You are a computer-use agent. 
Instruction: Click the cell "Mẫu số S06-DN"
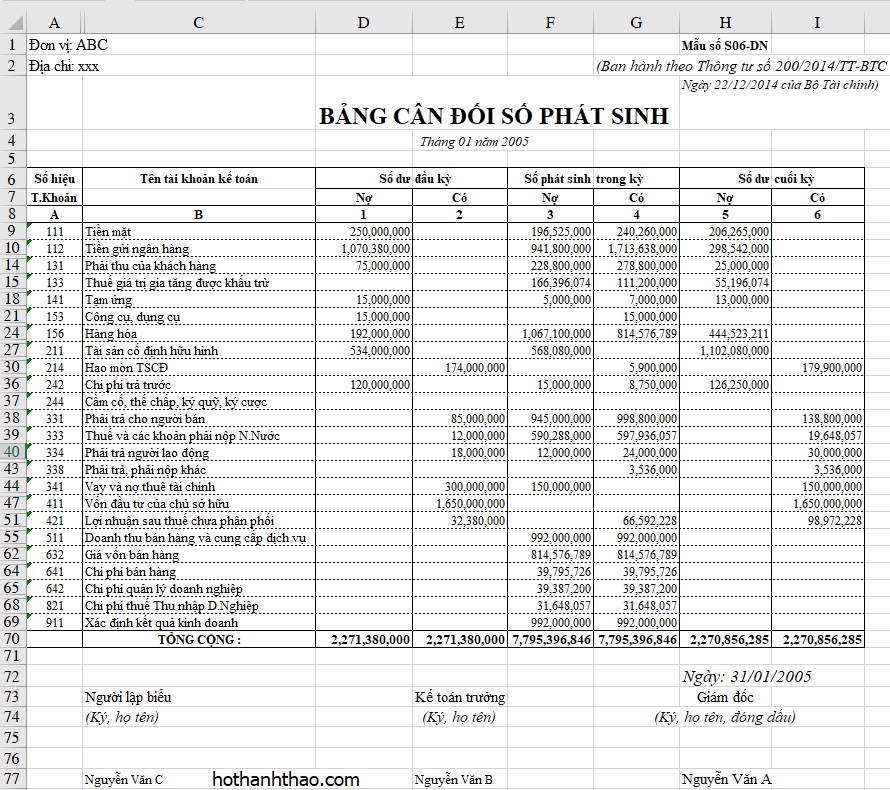coord(725,45)
